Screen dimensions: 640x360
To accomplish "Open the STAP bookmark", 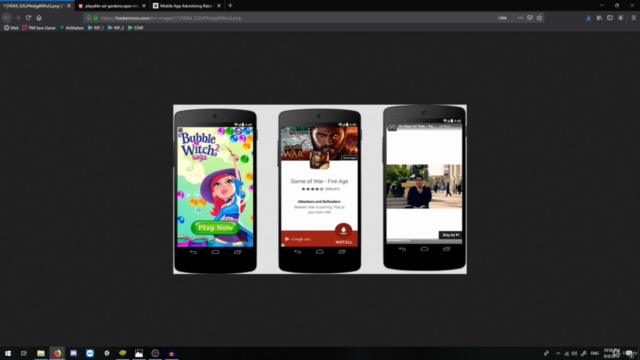I will (136, 28).
